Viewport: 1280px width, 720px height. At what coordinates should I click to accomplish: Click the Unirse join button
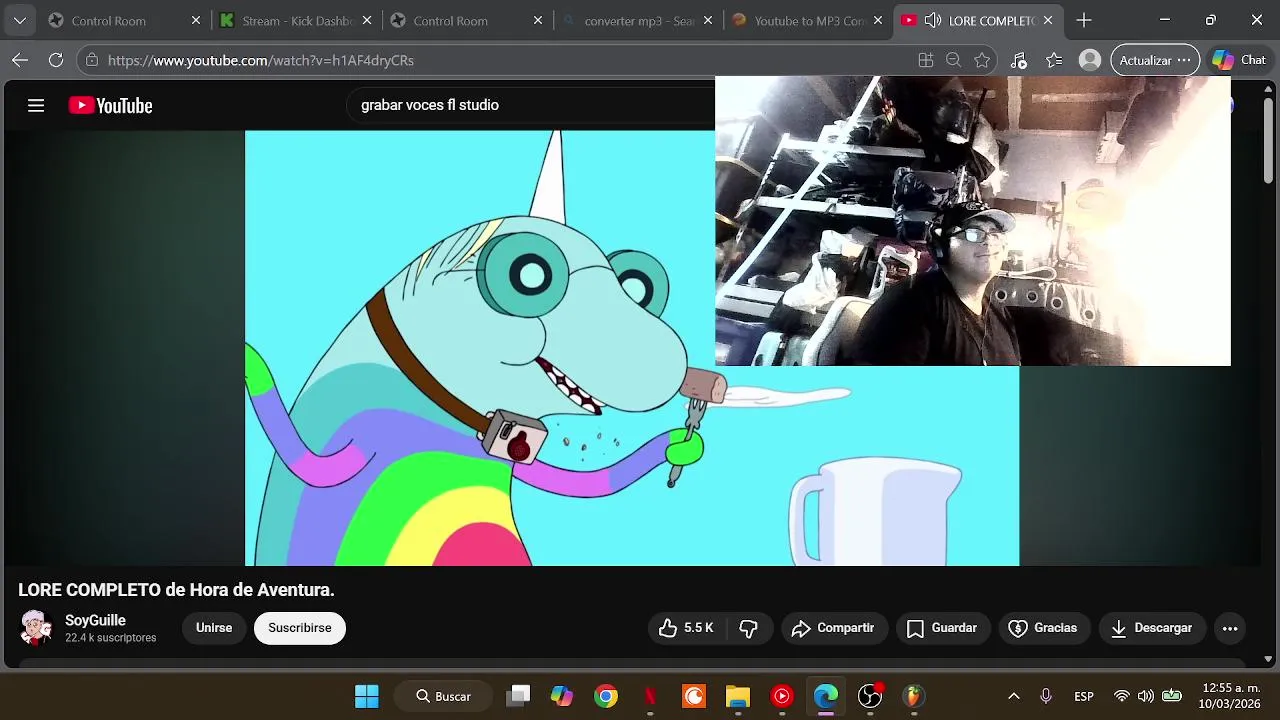click(214, 628)
